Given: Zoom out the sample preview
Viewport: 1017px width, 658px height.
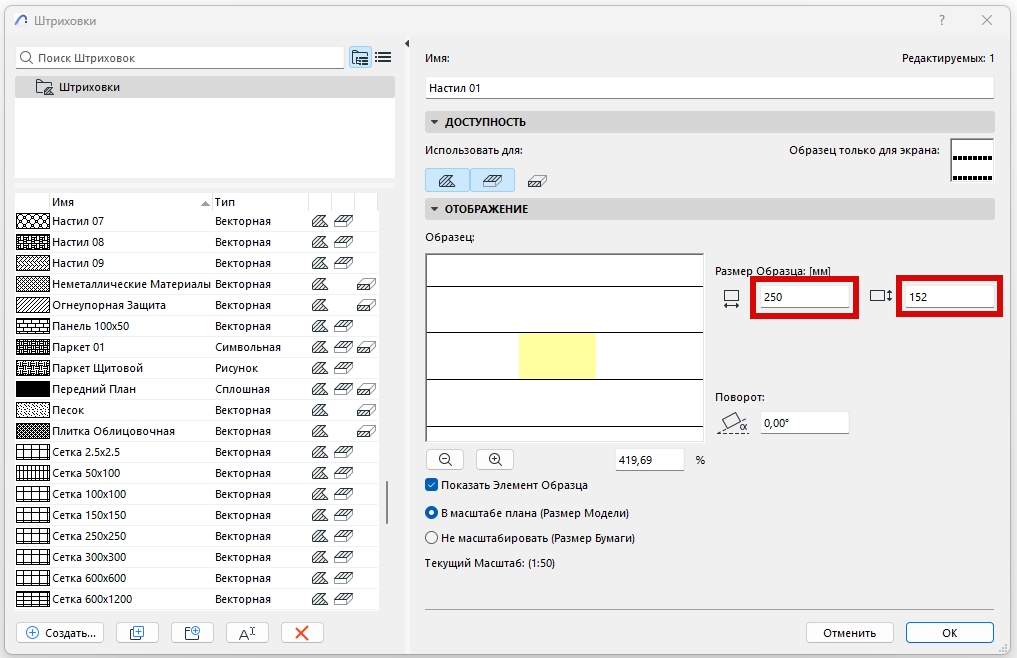Looking at the screenshot, I should point(445,459).
